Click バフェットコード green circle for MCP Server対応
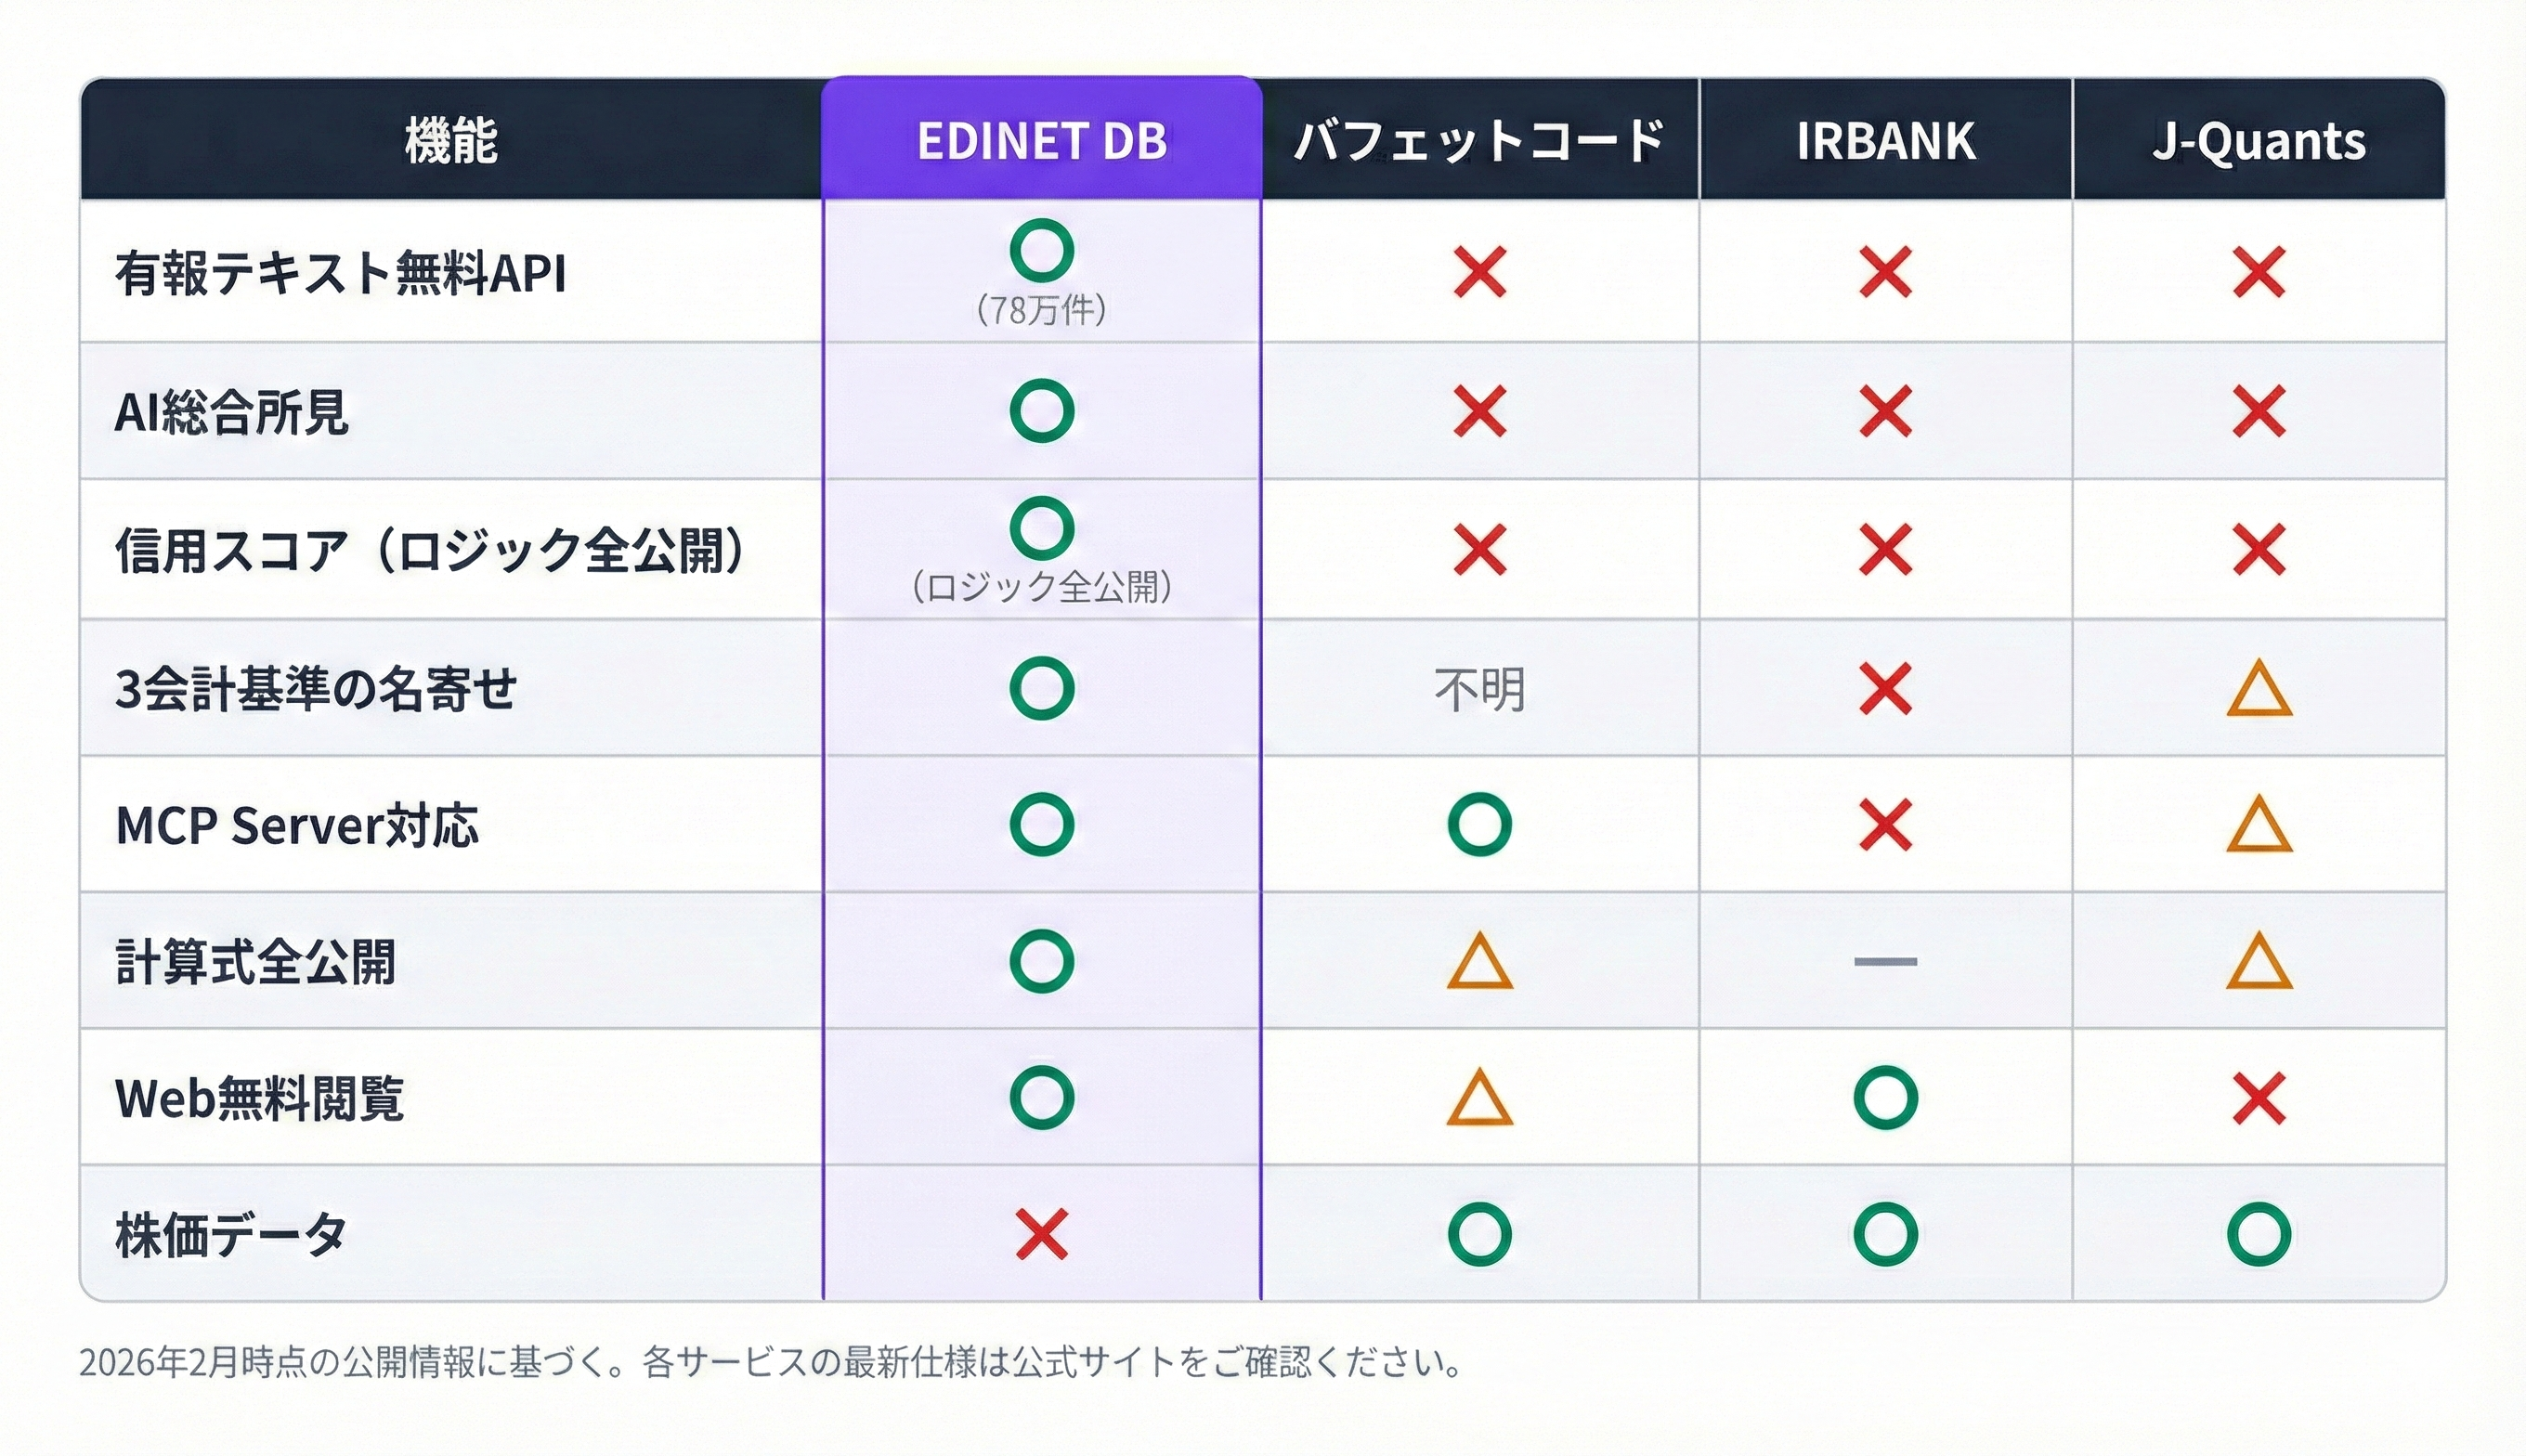The image size is (2526, 1456). pyautogui.click(x=1479, y=824)
